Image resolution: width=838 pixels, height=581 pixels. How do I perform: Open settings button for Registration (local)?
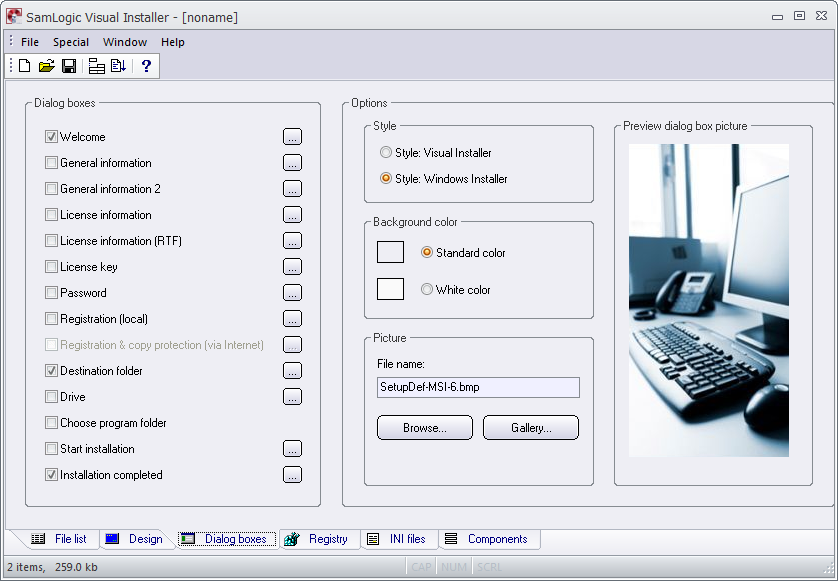pyautogui.click(x=292, y=319)
